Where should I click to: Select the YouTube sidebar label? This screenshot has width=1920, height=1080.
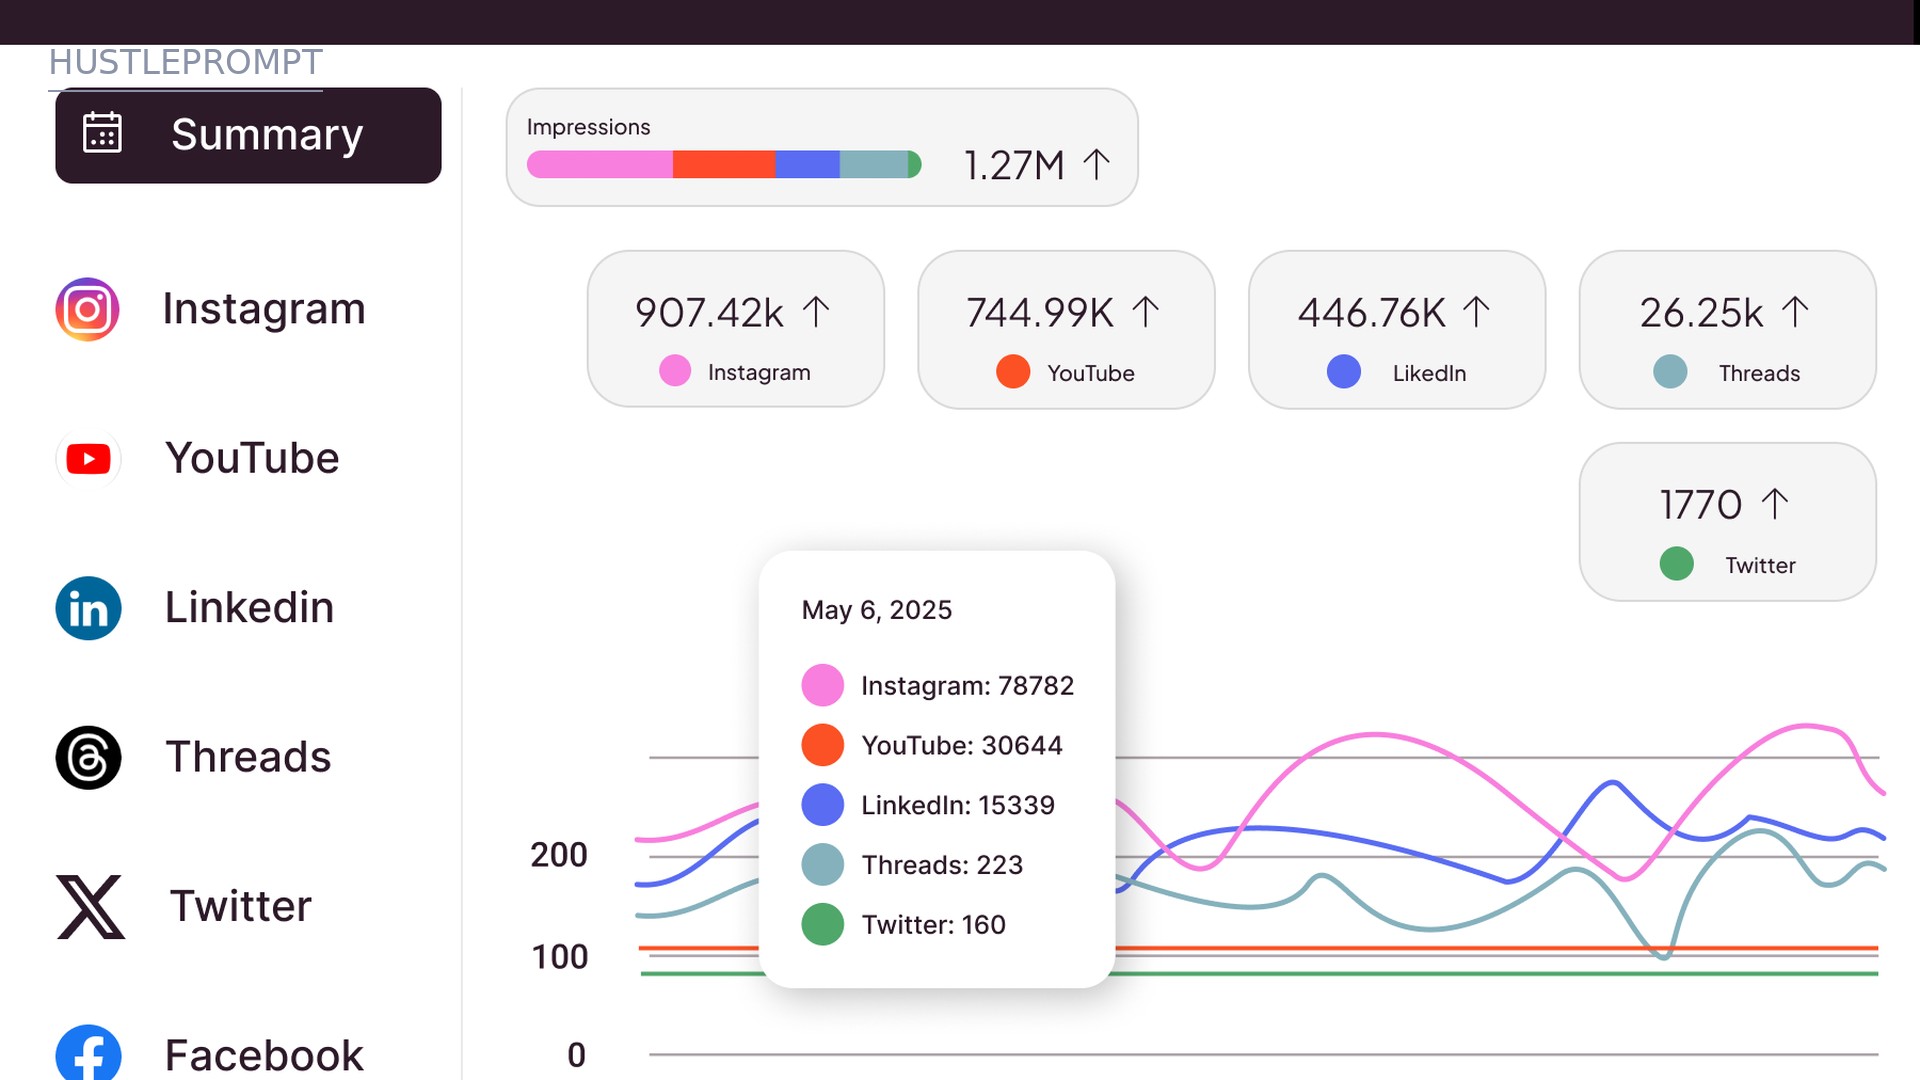252,458
